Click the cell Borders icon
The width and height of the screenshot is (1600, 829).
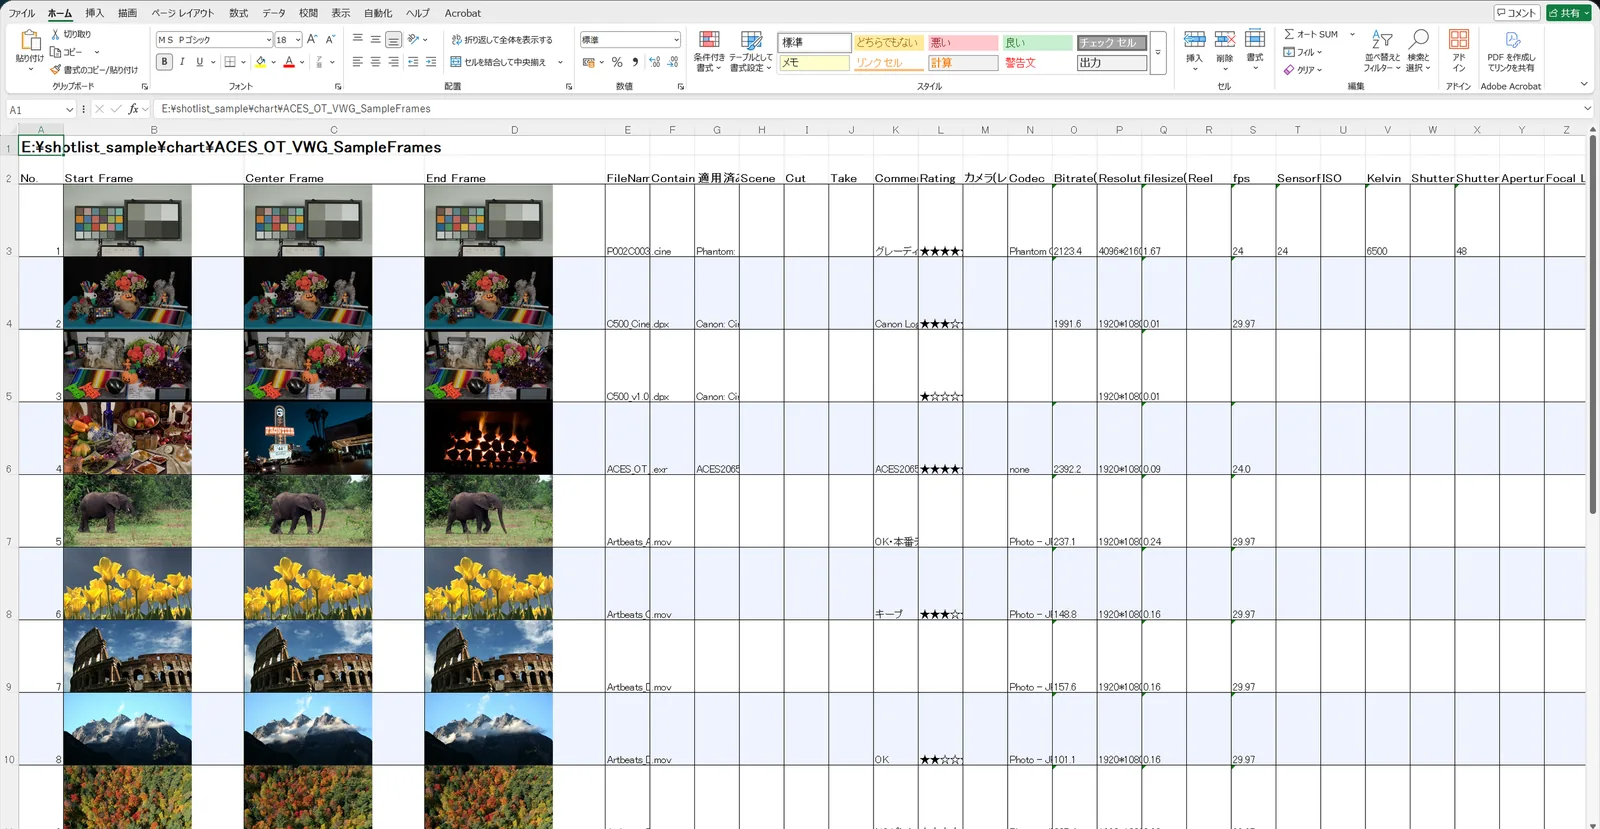coord(230,62)
